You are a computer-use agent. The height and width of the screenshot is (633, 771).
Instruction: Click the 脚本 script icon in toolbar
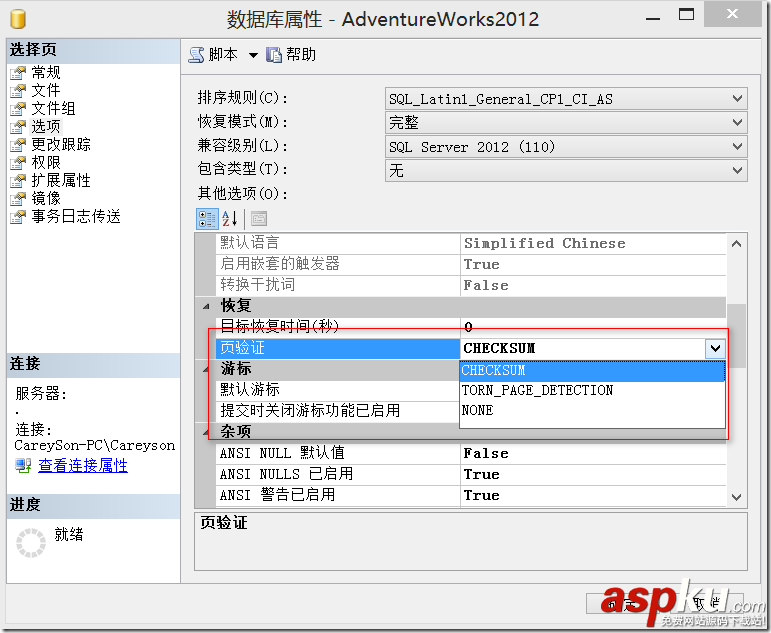click(196, 55)
